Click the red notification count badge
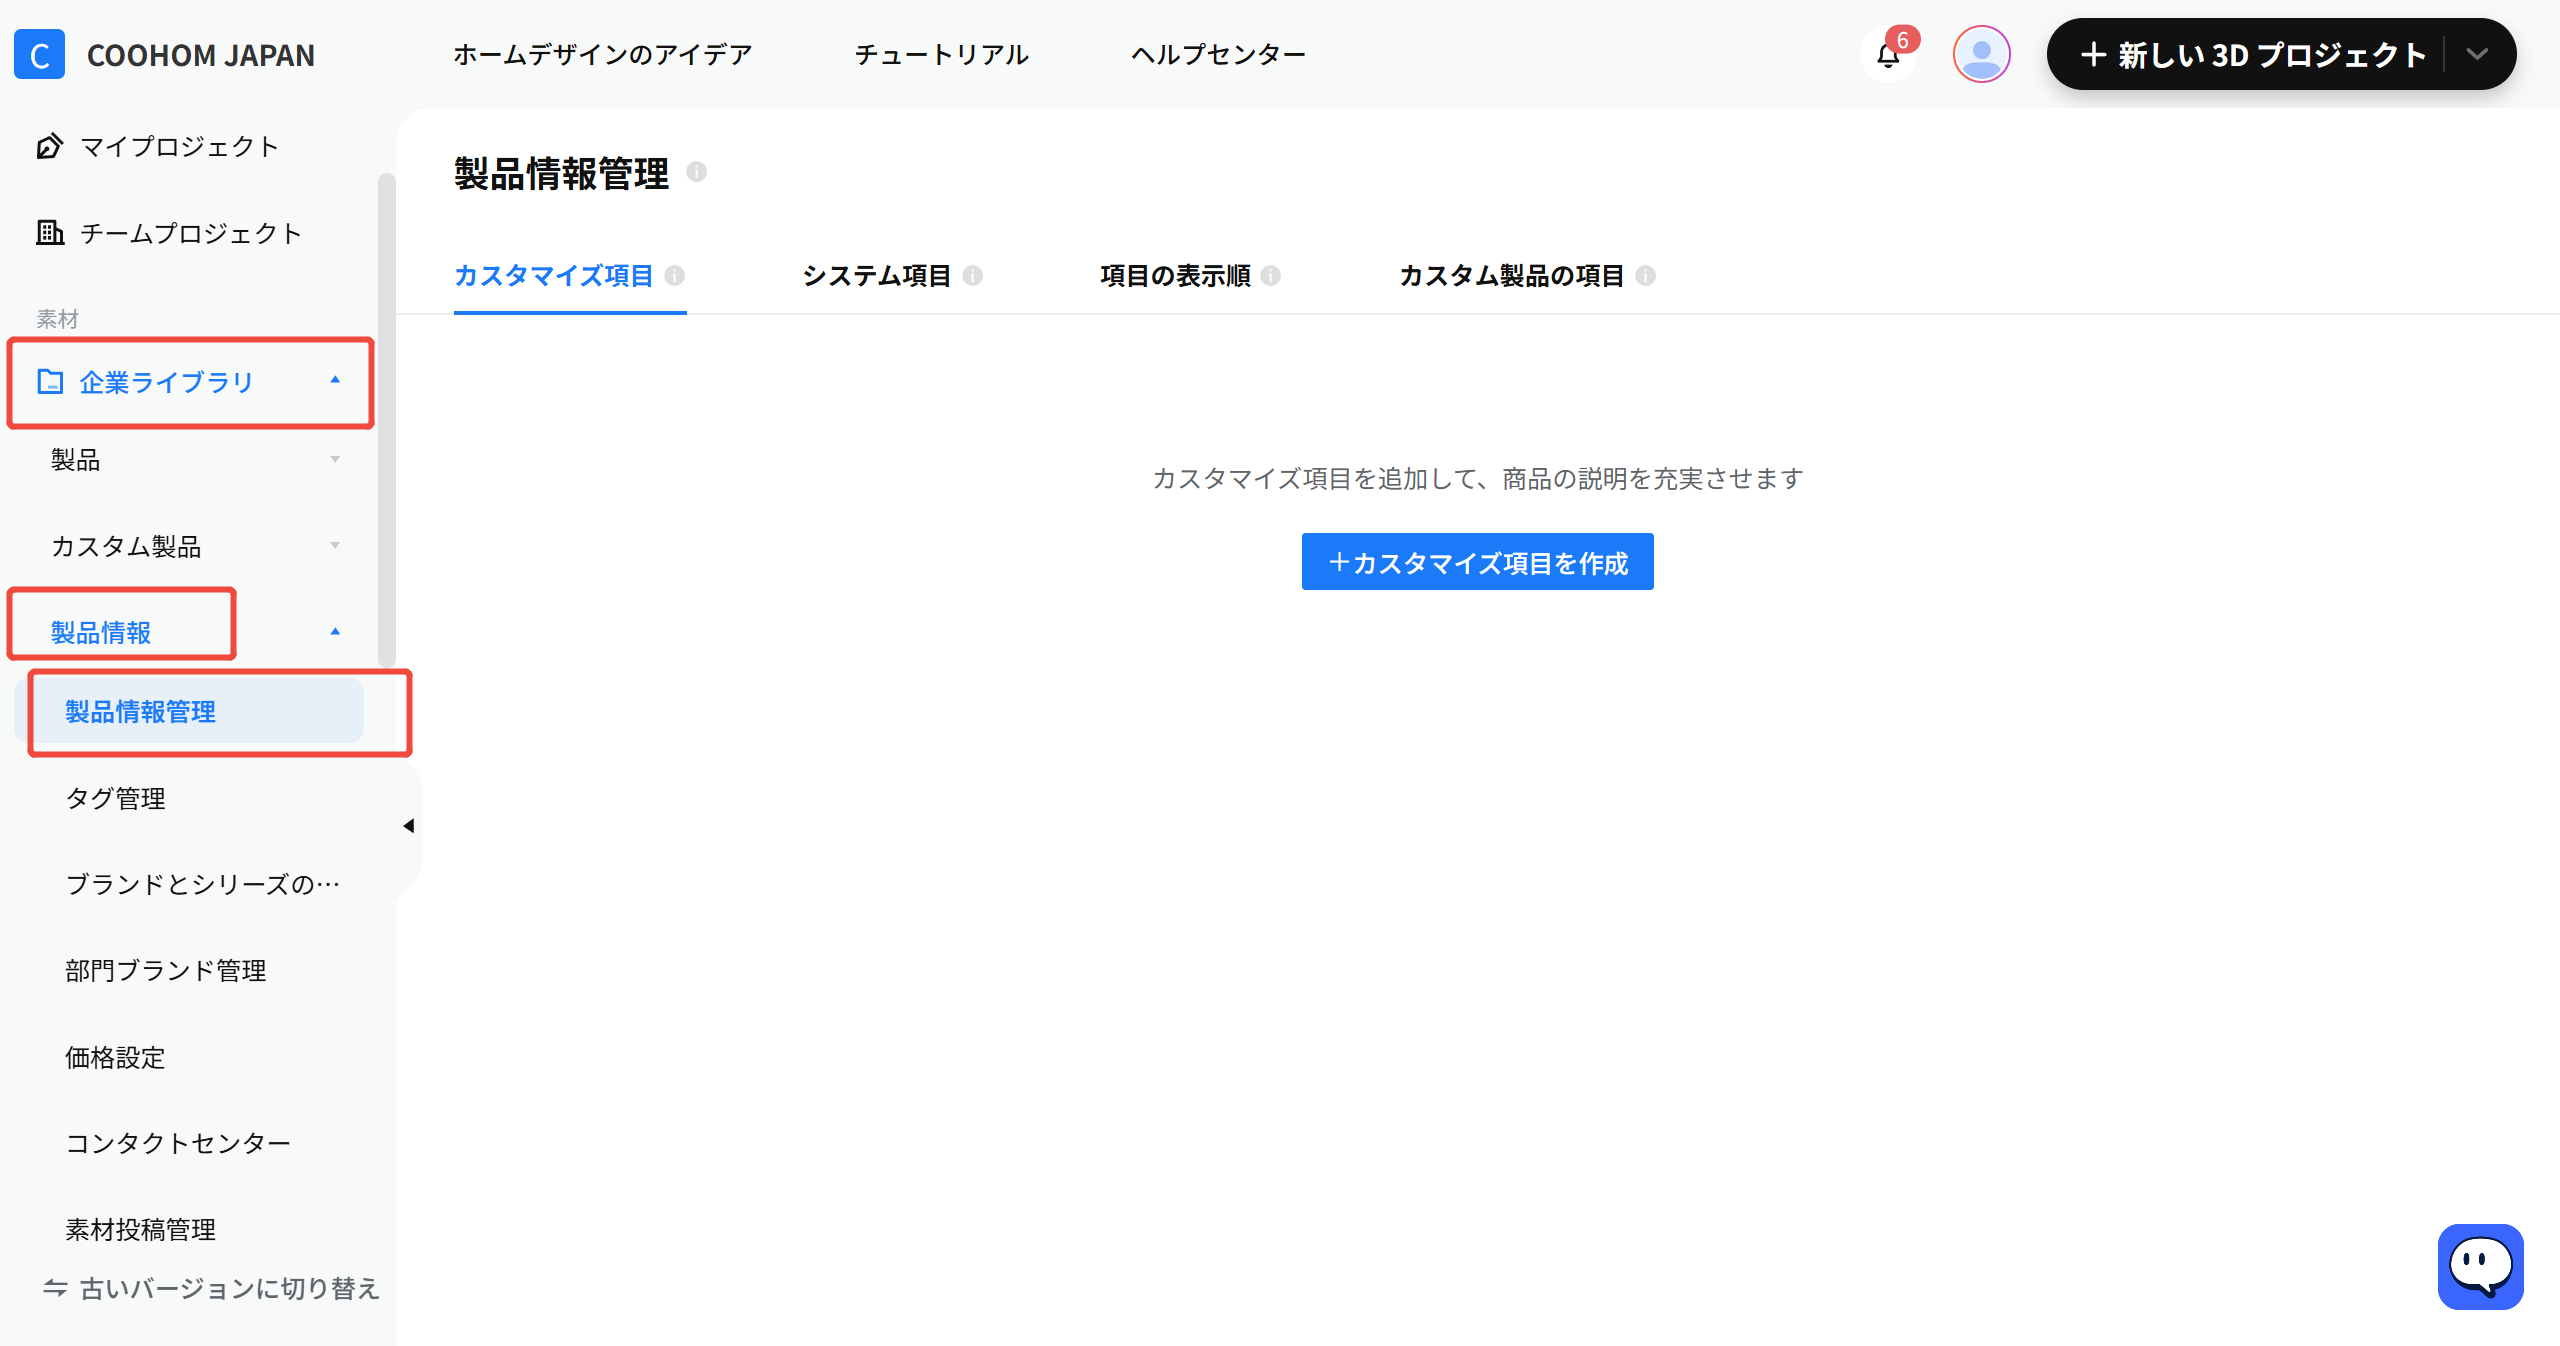This screenshot has height=1346, width=2560. [1903, 40]
